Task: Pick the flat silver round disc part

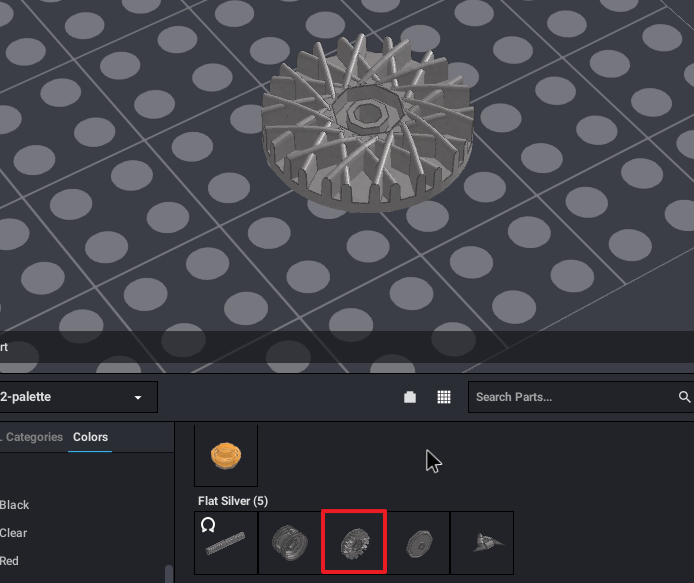Action: 419,543
